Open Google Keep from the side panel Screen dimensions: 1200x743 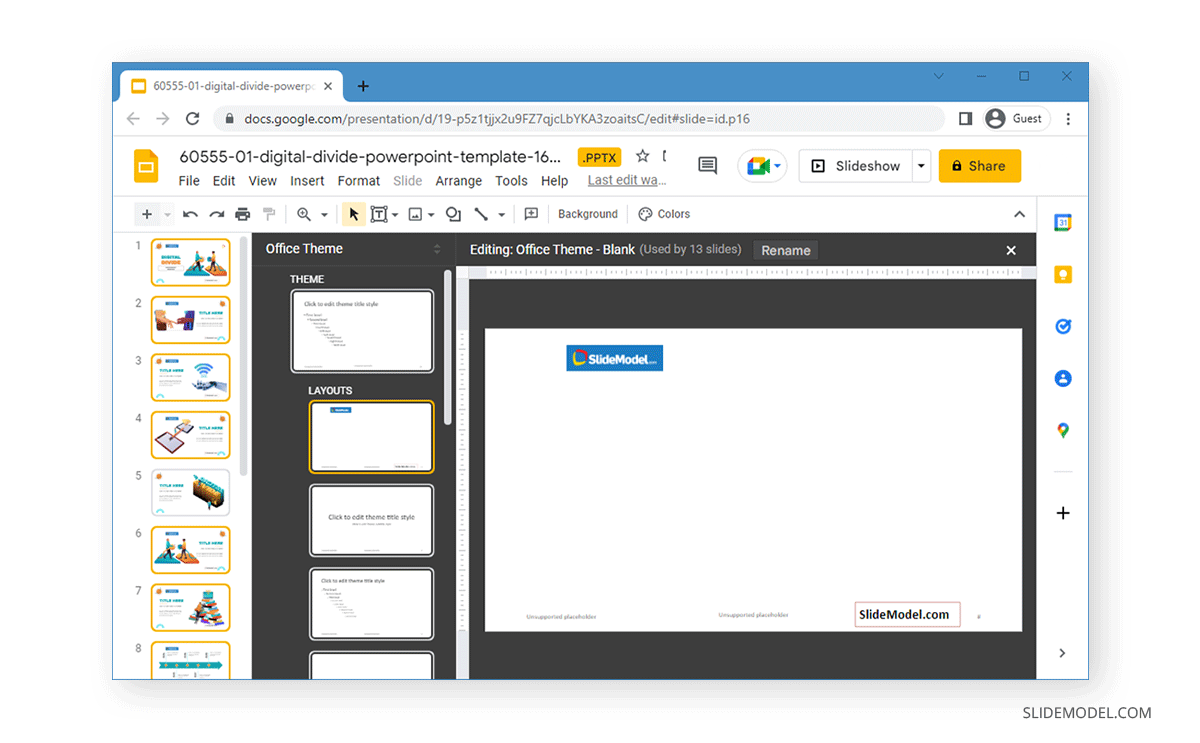(1062, 274)
